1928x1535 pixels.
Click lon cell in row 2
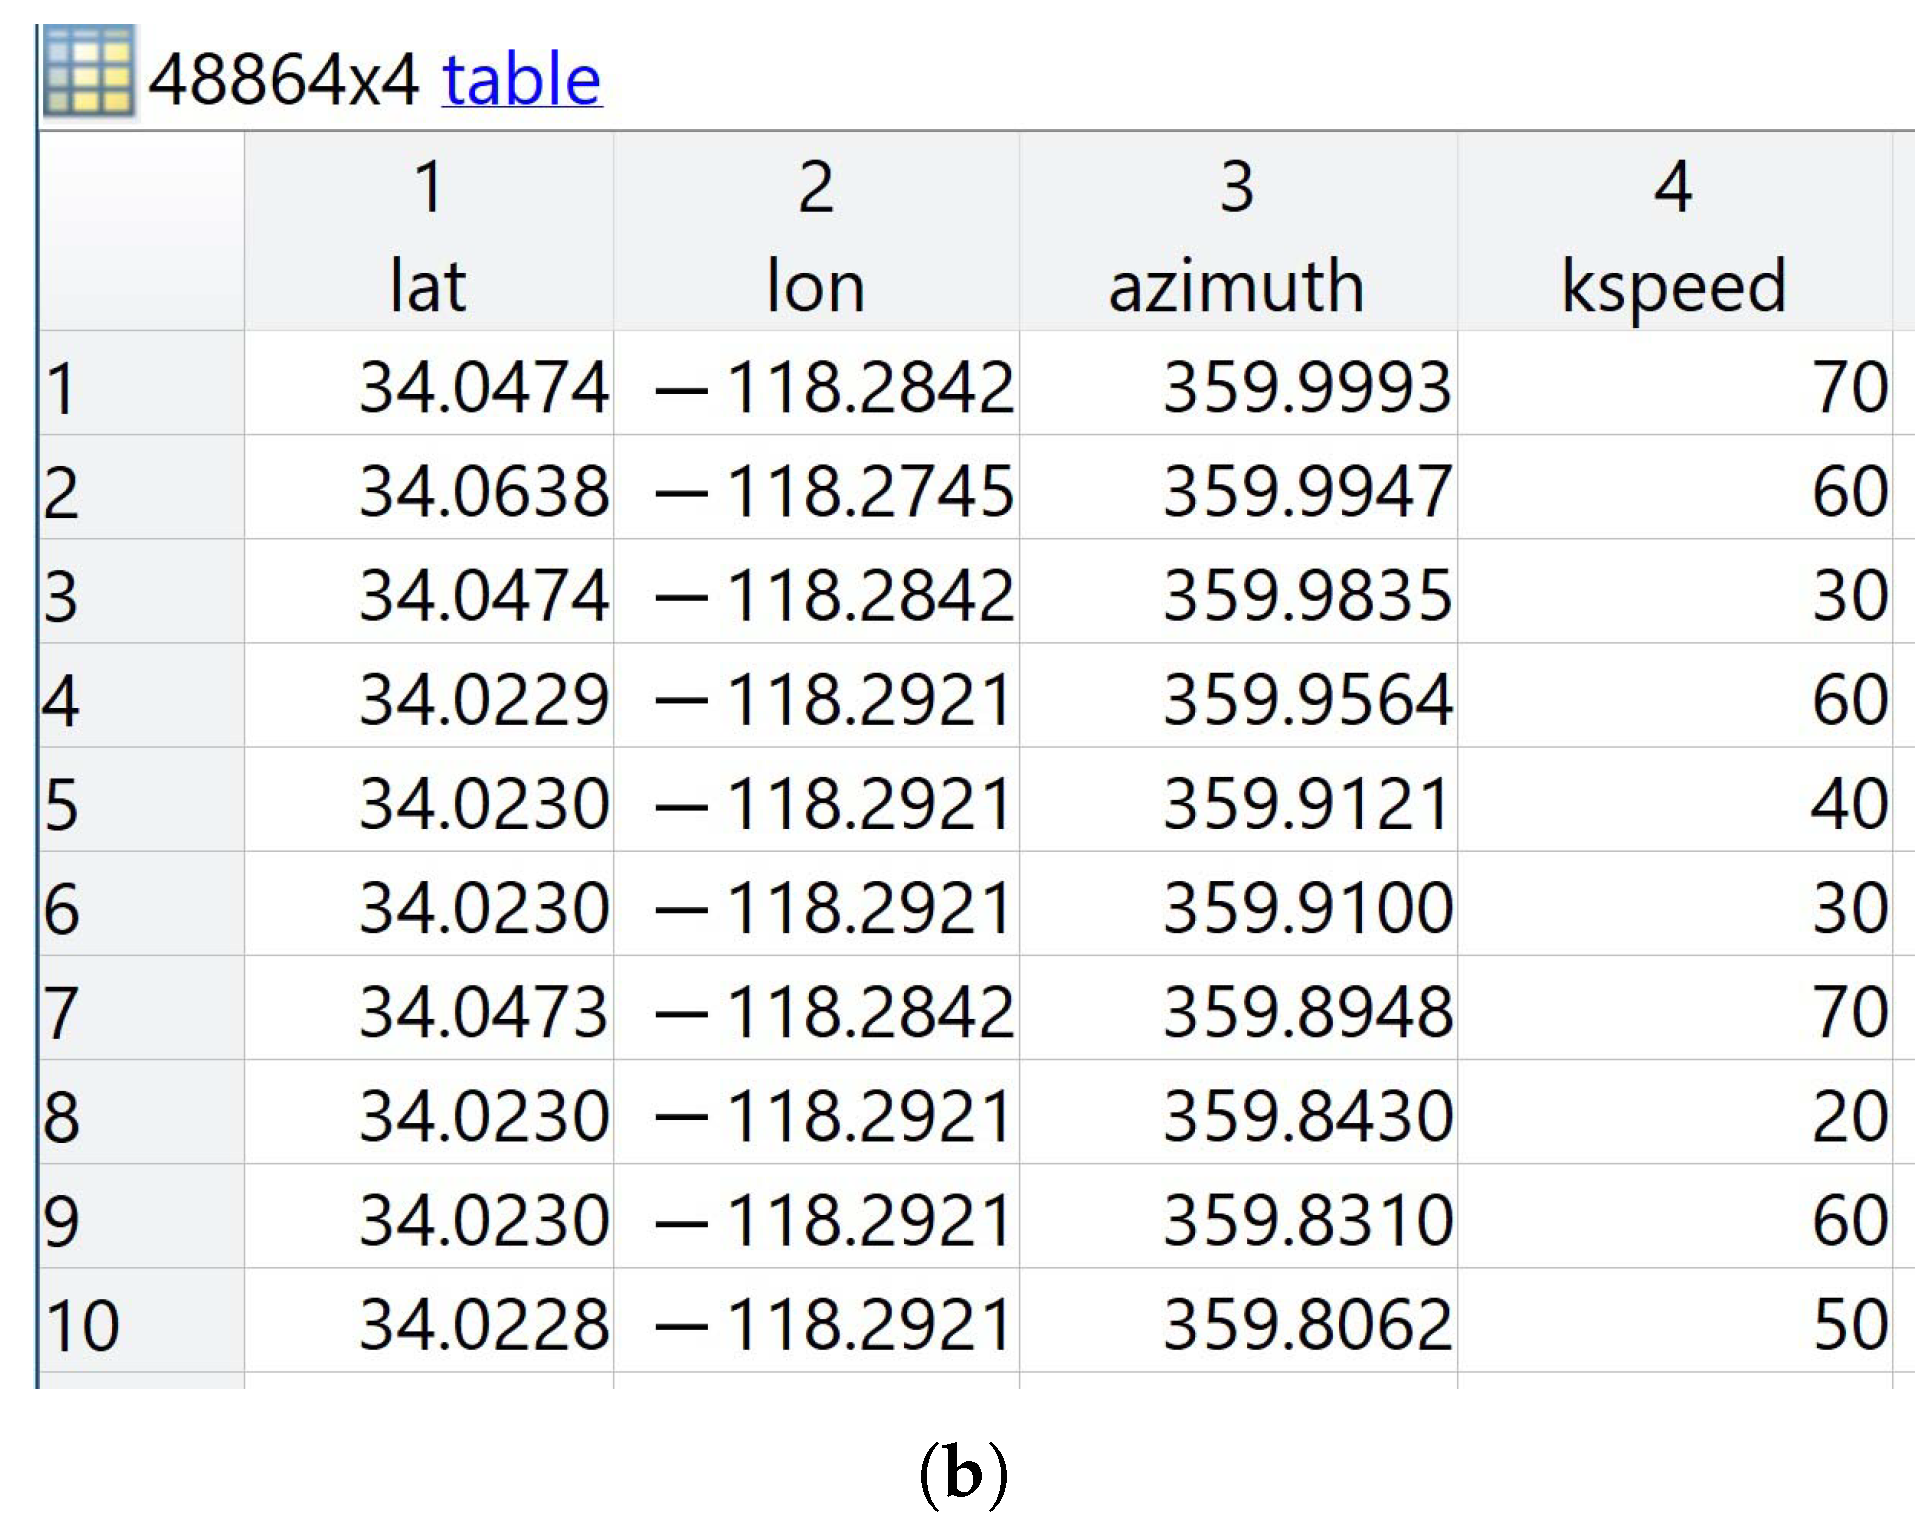[x=835, y=491]
